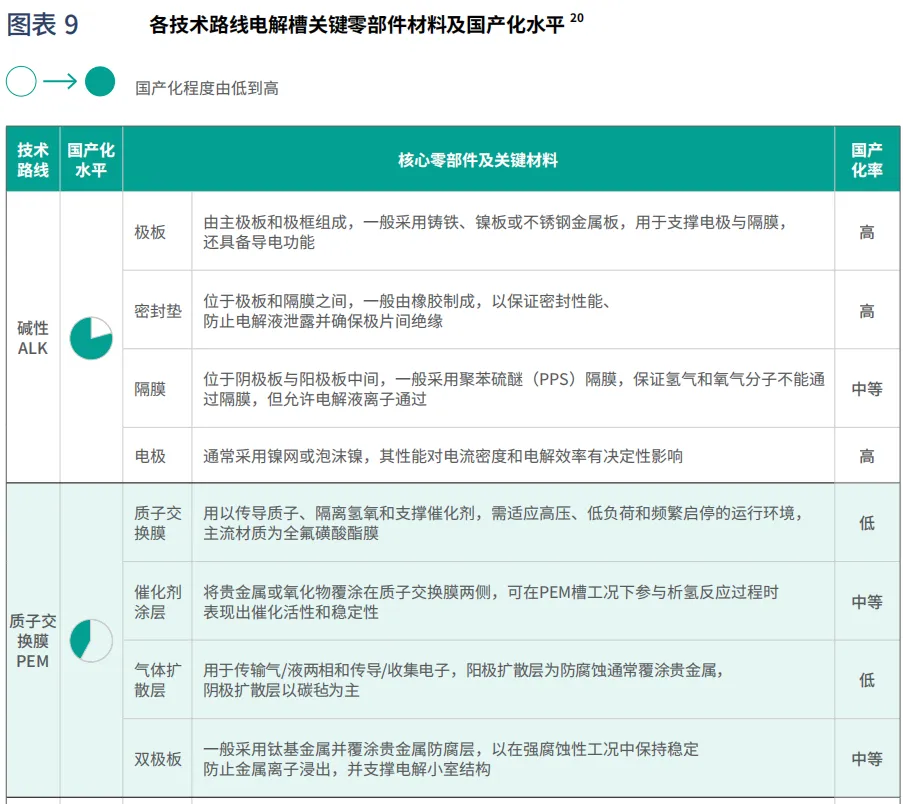903x804 pixels.
Task: Click the '质子交换膜' component cell in PEM section
Action: 158,523
